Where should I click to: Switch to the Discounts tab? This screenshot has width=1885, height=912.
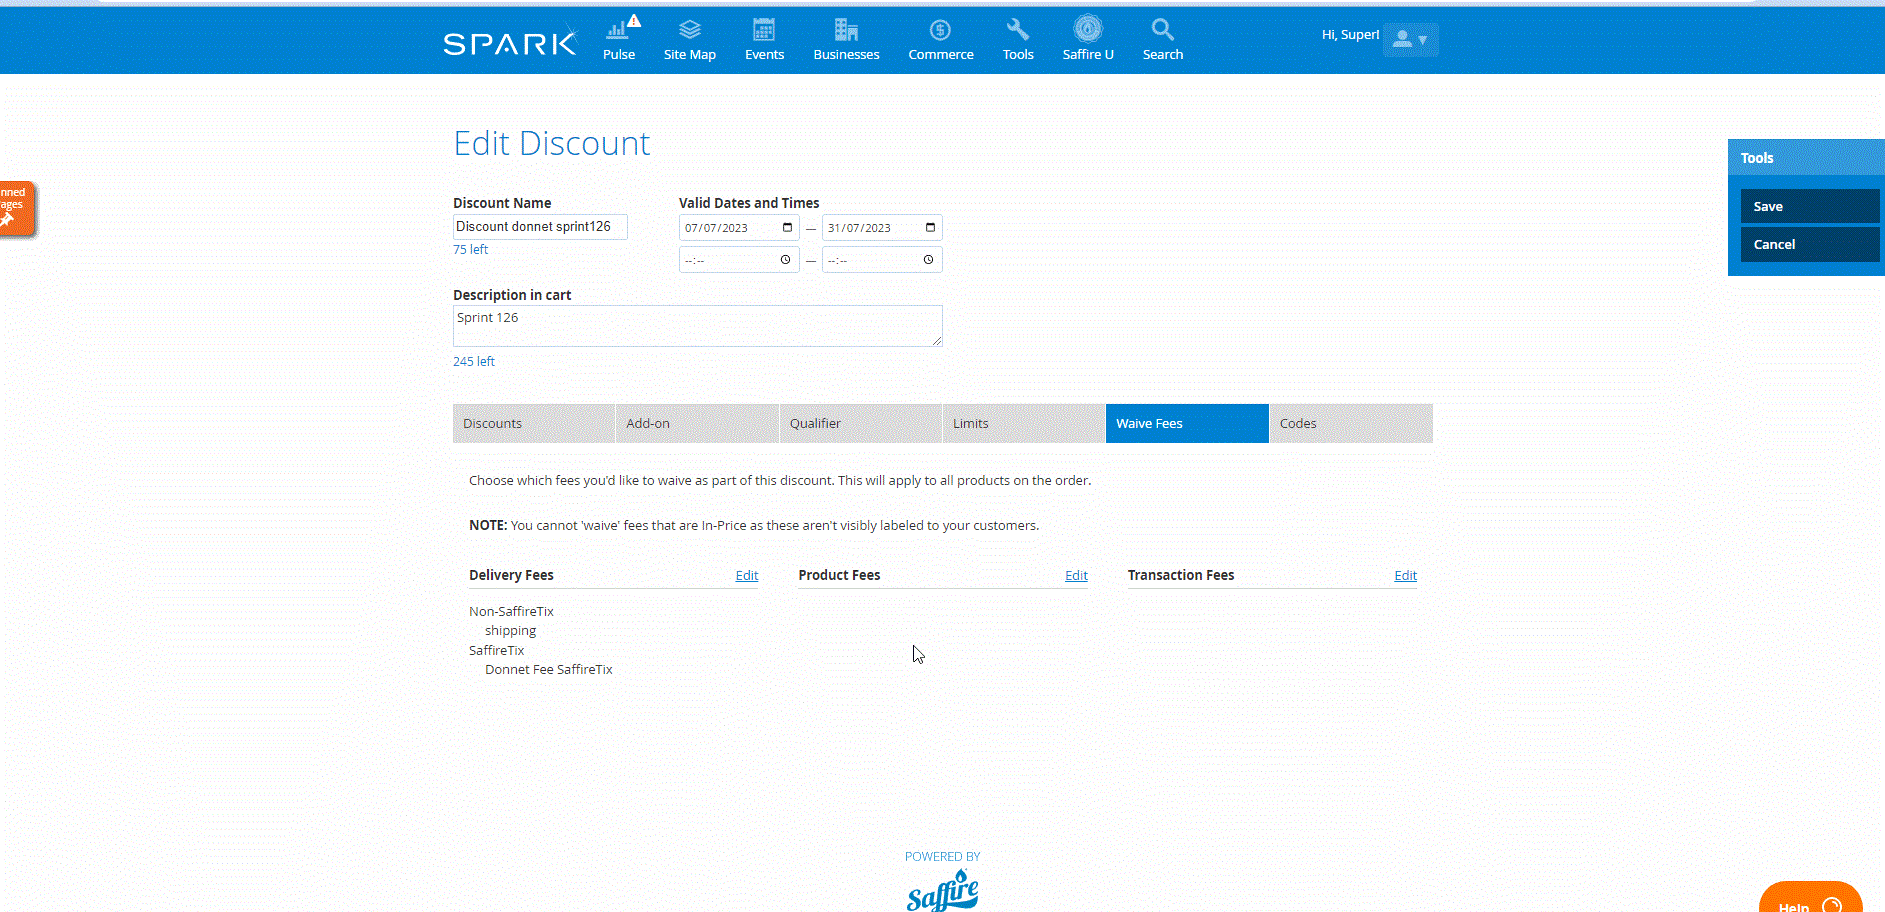pos(533,424)
